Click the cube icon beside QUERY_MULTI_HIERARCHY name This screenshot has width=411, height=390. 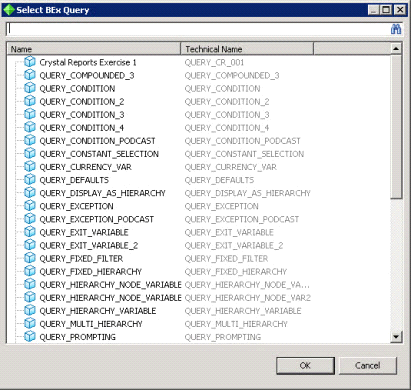[30, 323]
